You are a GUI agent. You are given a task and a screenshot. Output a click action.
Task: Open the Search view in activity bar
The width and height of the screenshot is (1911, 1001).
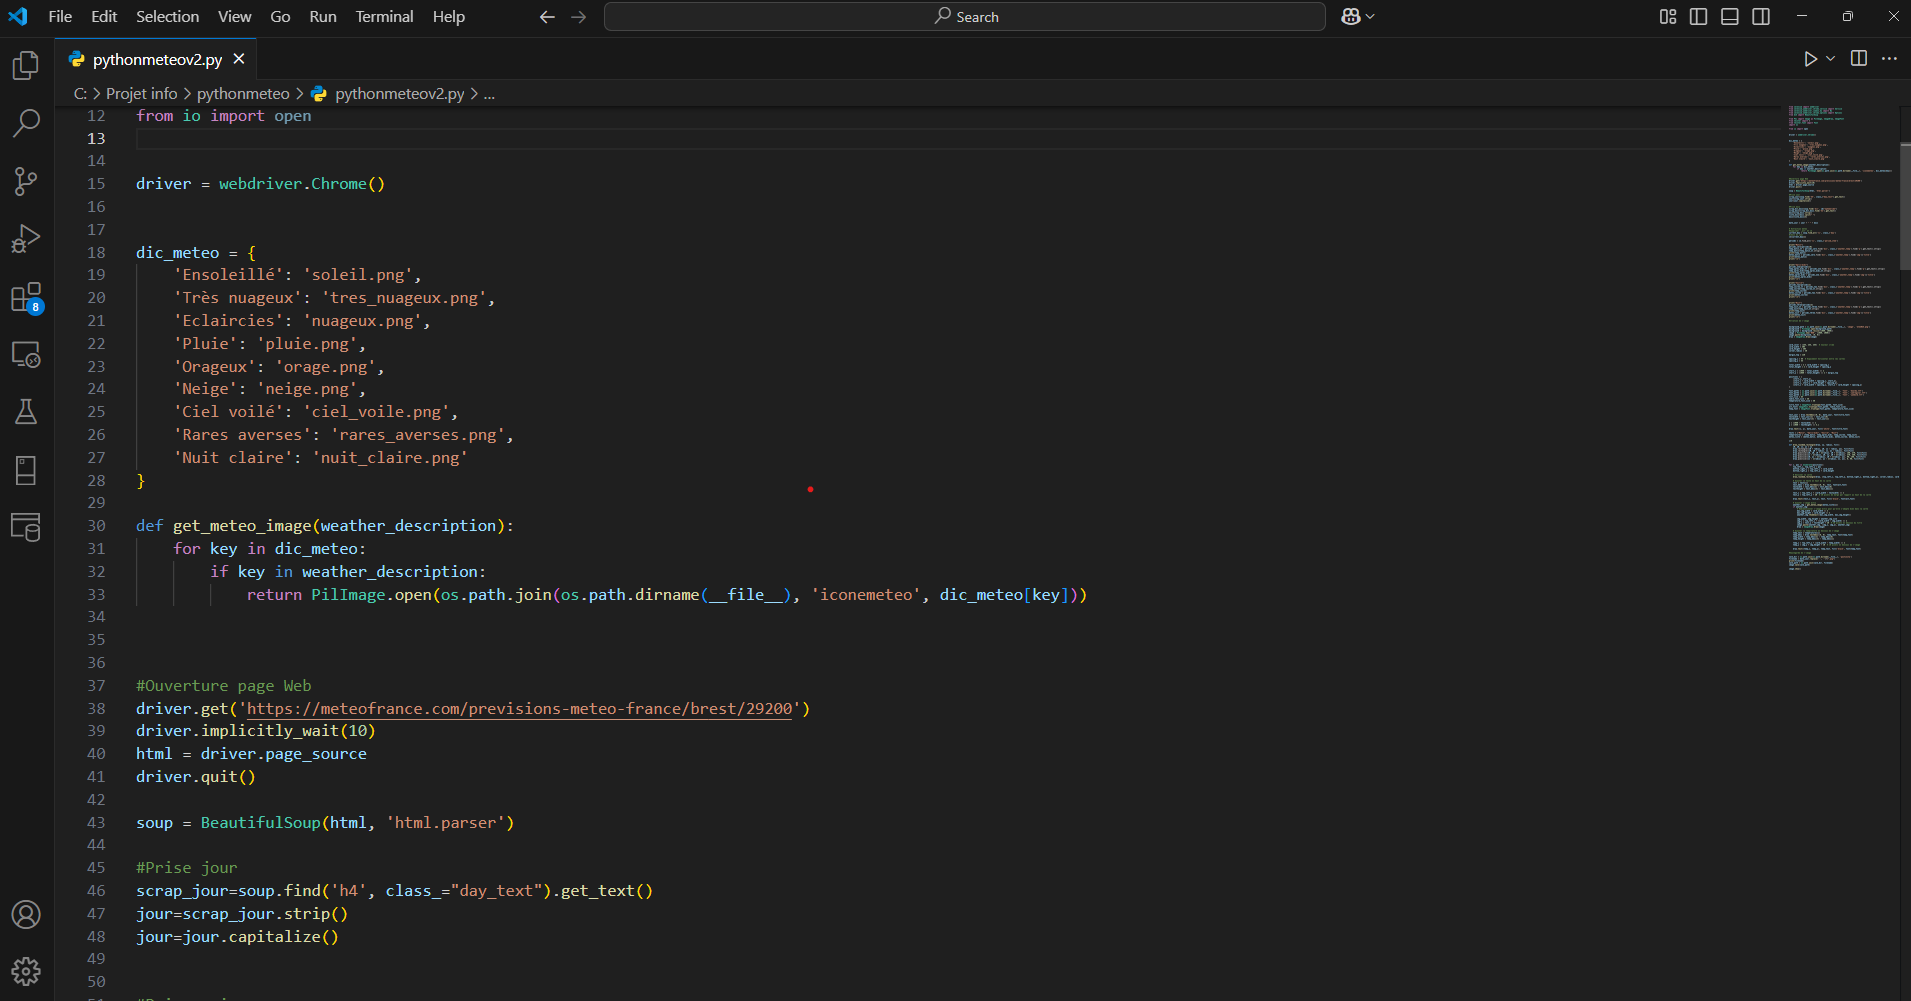(26, 123)
